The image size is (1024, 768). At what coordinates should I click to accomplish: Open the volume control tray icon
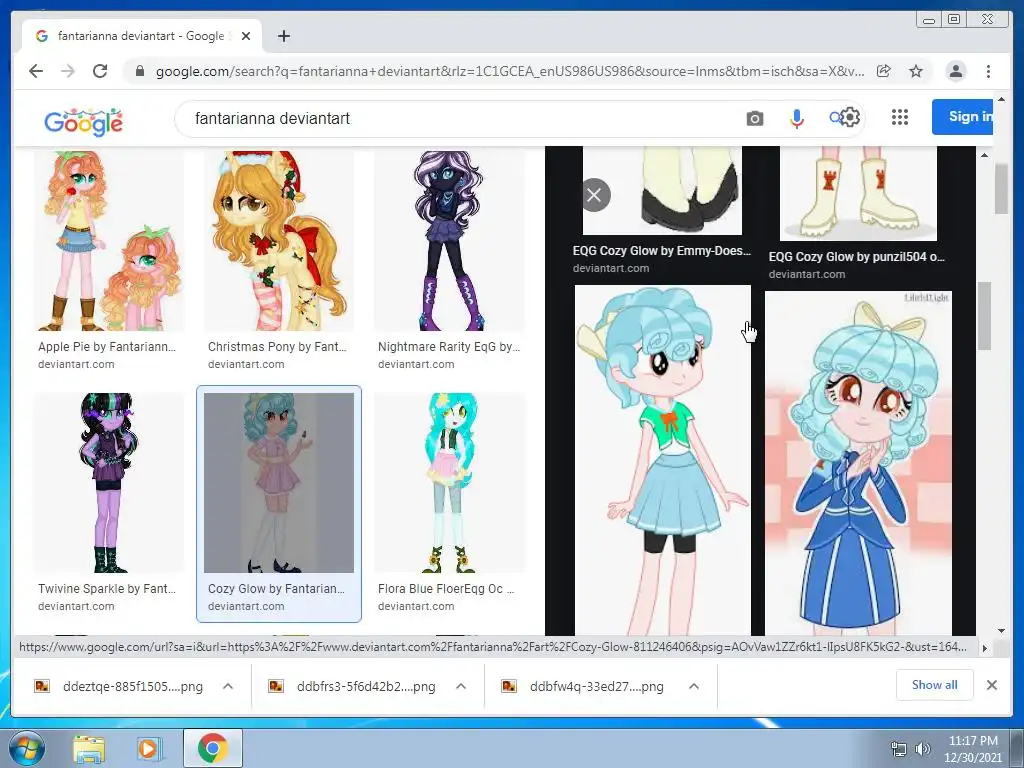point(923,749)
